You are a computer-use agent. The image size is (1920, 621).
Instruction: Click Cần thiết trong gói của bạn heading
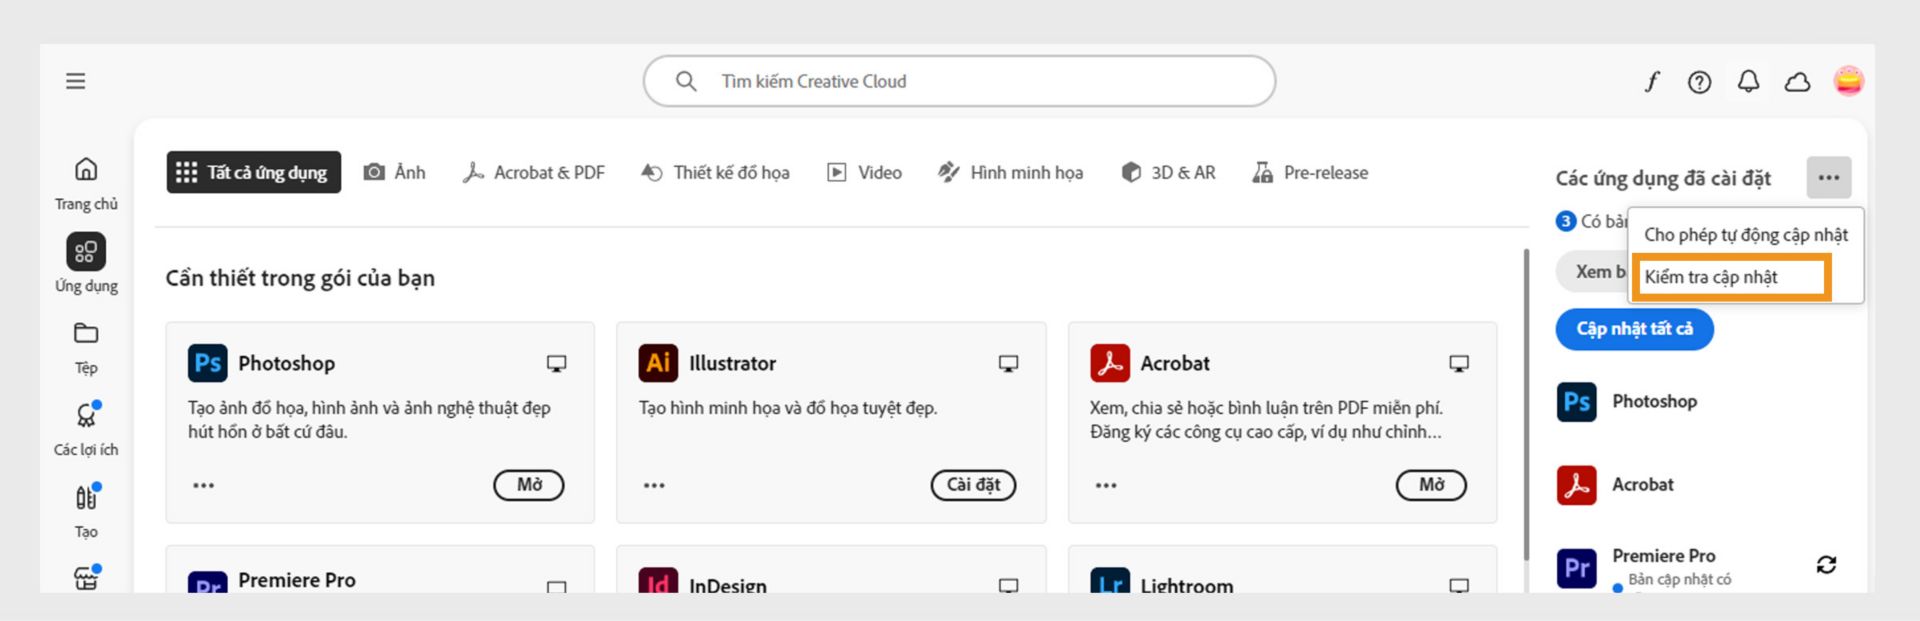[x=300, y=278]
